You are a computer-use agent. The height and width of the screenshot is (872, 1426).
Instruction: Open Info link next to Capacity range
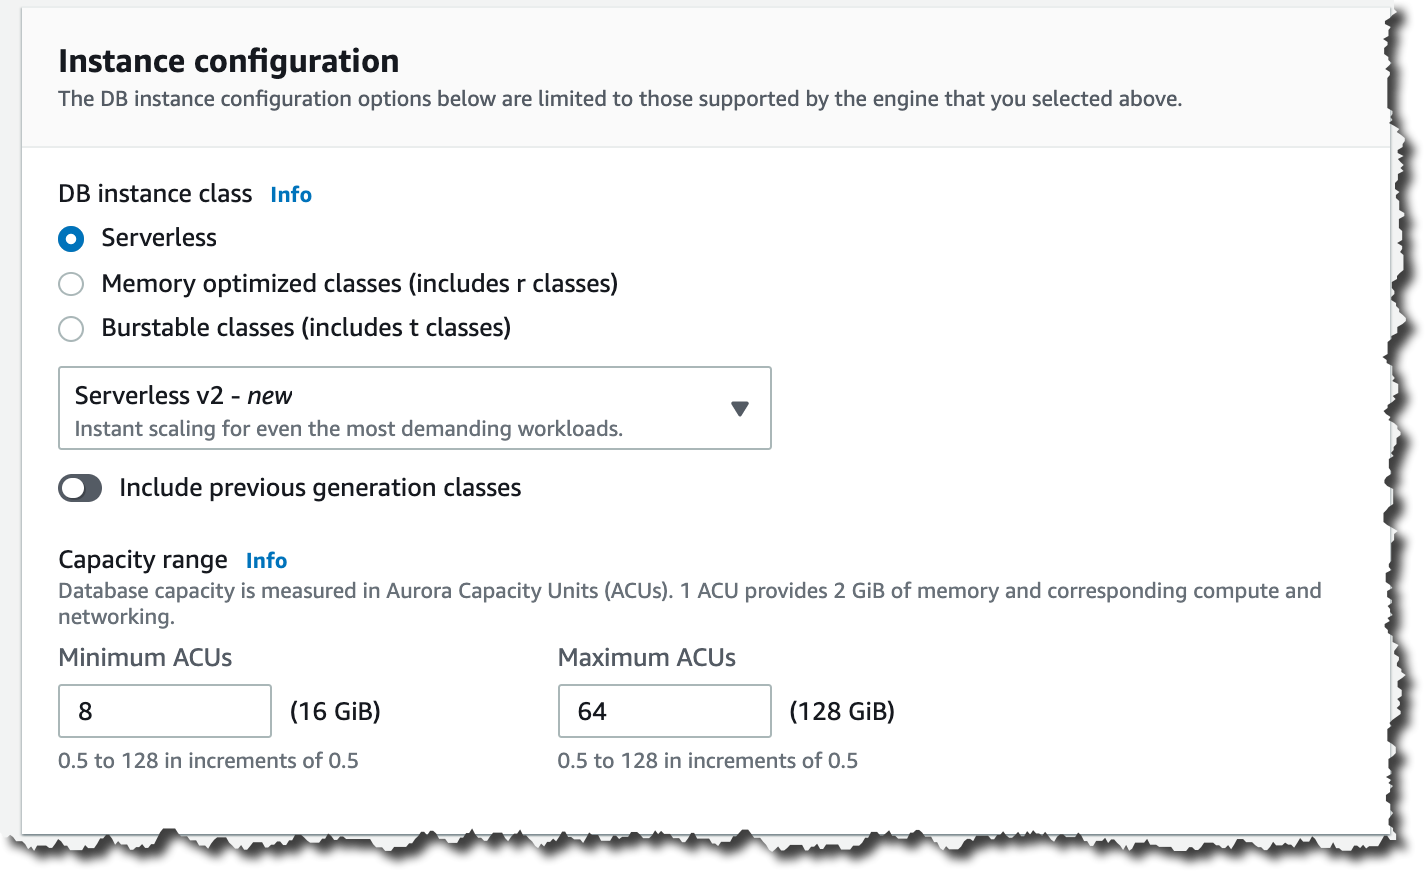click(x=266, y=561)
